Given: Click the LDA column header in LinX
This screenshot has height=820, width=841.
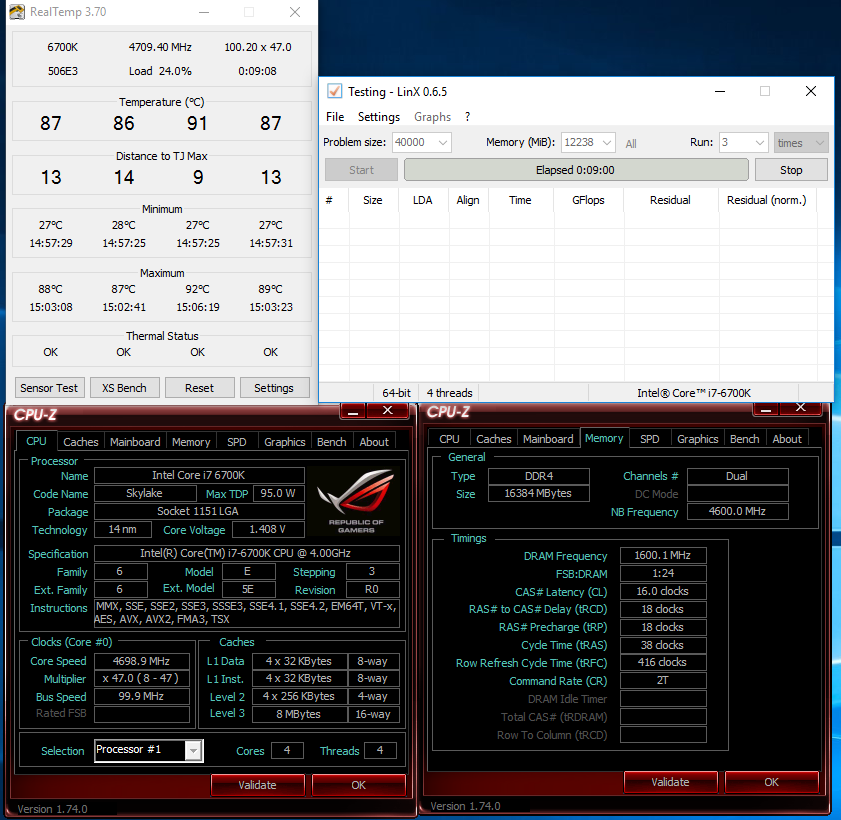Looking at the screenshot, I should point(423,200).
